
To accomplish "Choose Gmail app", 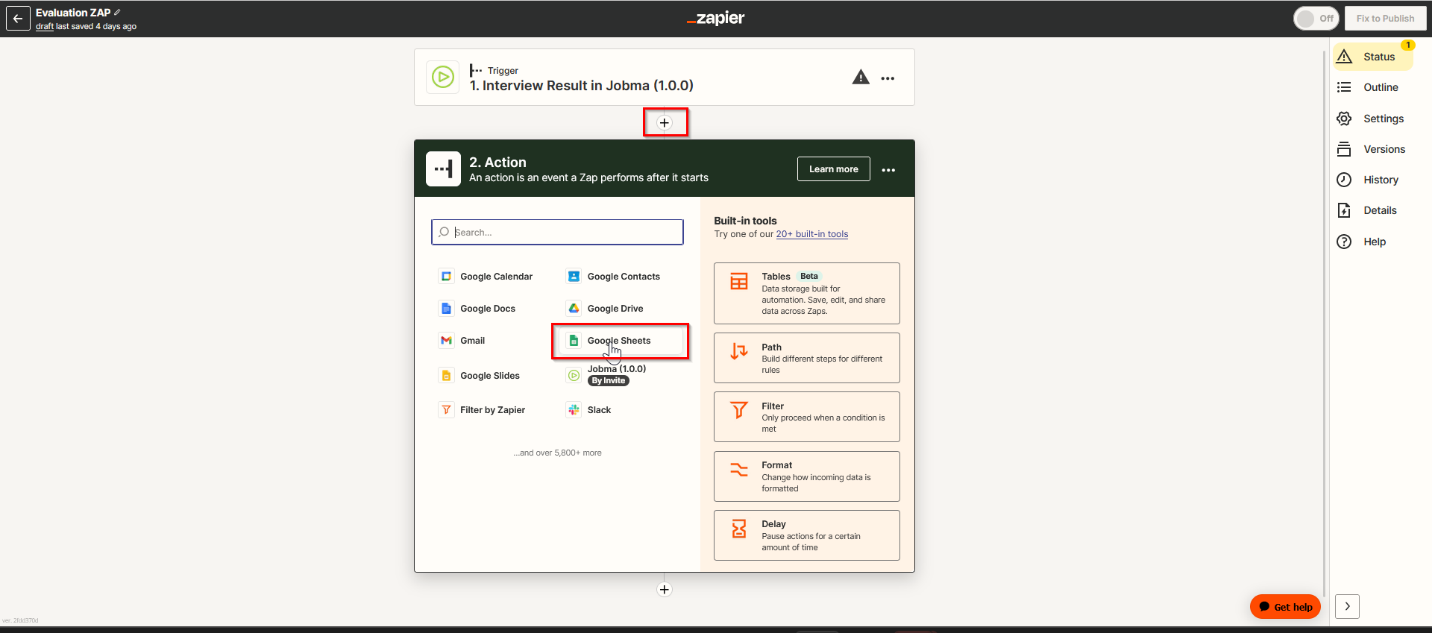I will pyautogui.click(x=463, y=340).
